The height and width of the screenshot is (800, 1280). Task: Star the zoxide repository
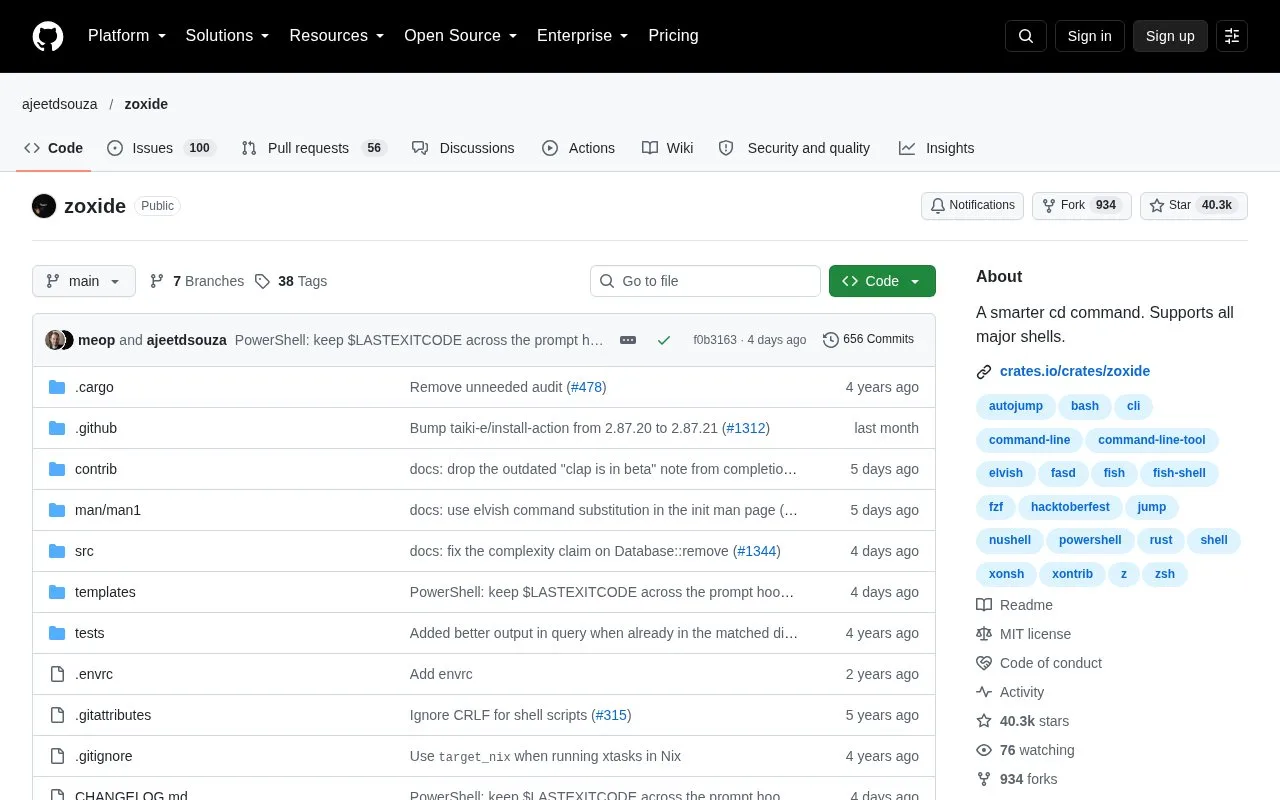tap(1194, 206)
